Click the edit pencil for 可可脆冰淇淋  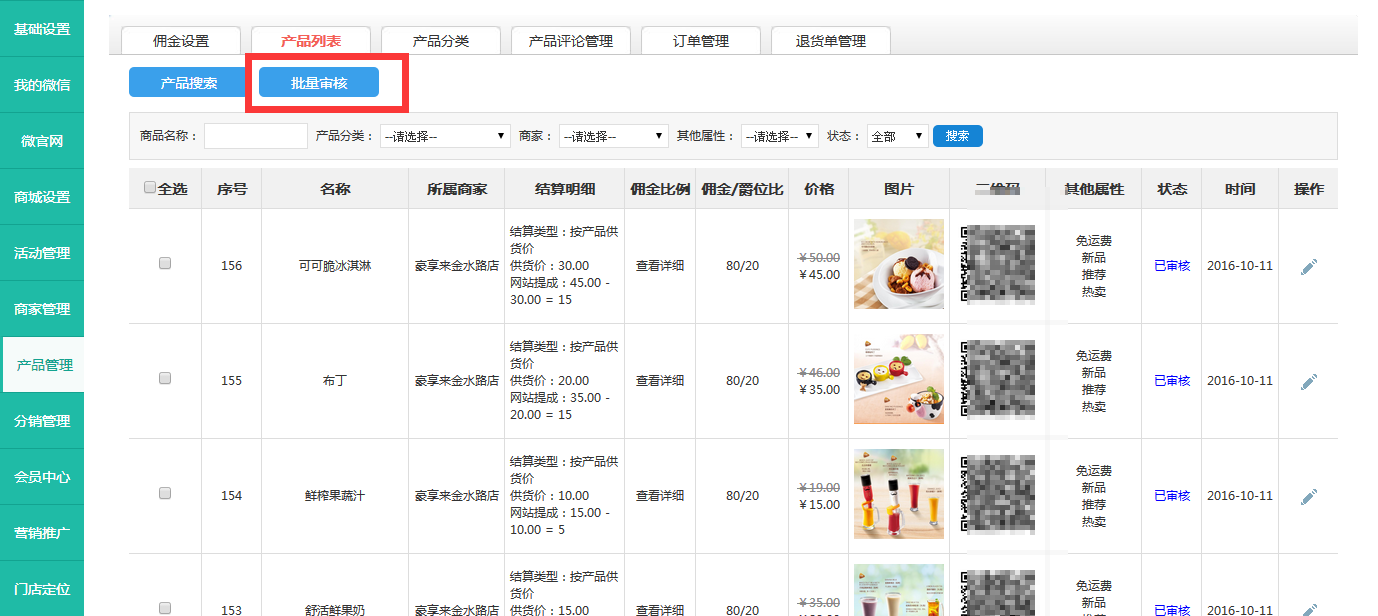click(1308, 266)
